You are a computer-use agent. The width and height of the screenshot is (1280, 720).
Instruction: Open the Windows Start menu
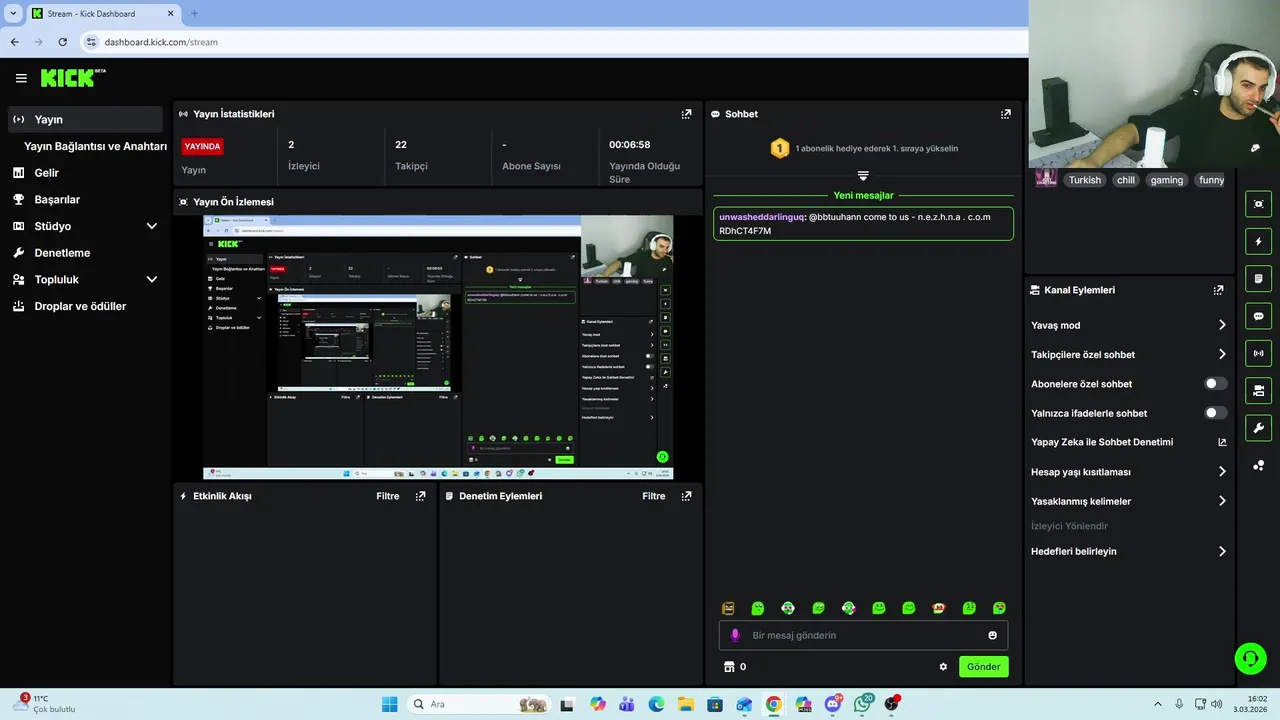pos(389,704)
